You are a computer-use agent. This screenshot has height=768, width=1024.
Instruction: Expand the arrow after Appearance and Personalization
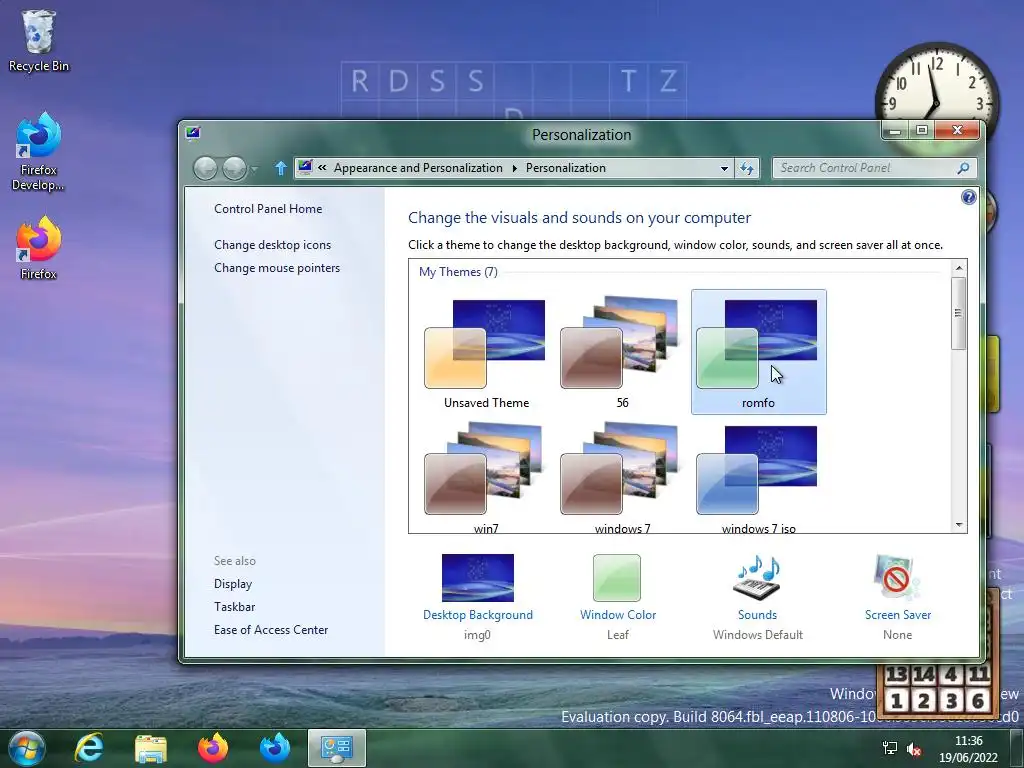[x=515, y=168]
